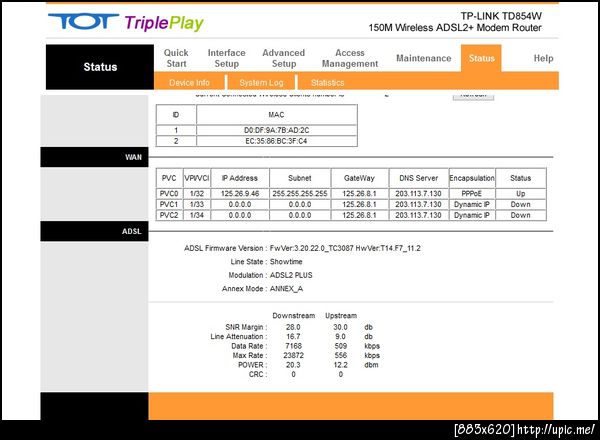
Task: Select the ADSL firmware version string
Action: click(345, 248)
